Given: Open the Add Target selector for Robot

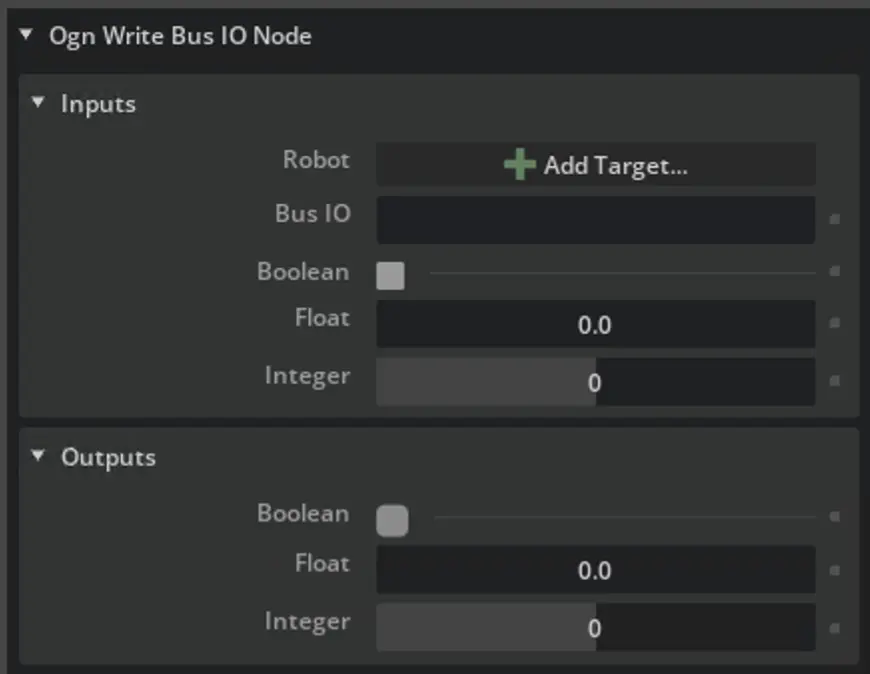Looking at the screenshot, I should coord(595,164).
